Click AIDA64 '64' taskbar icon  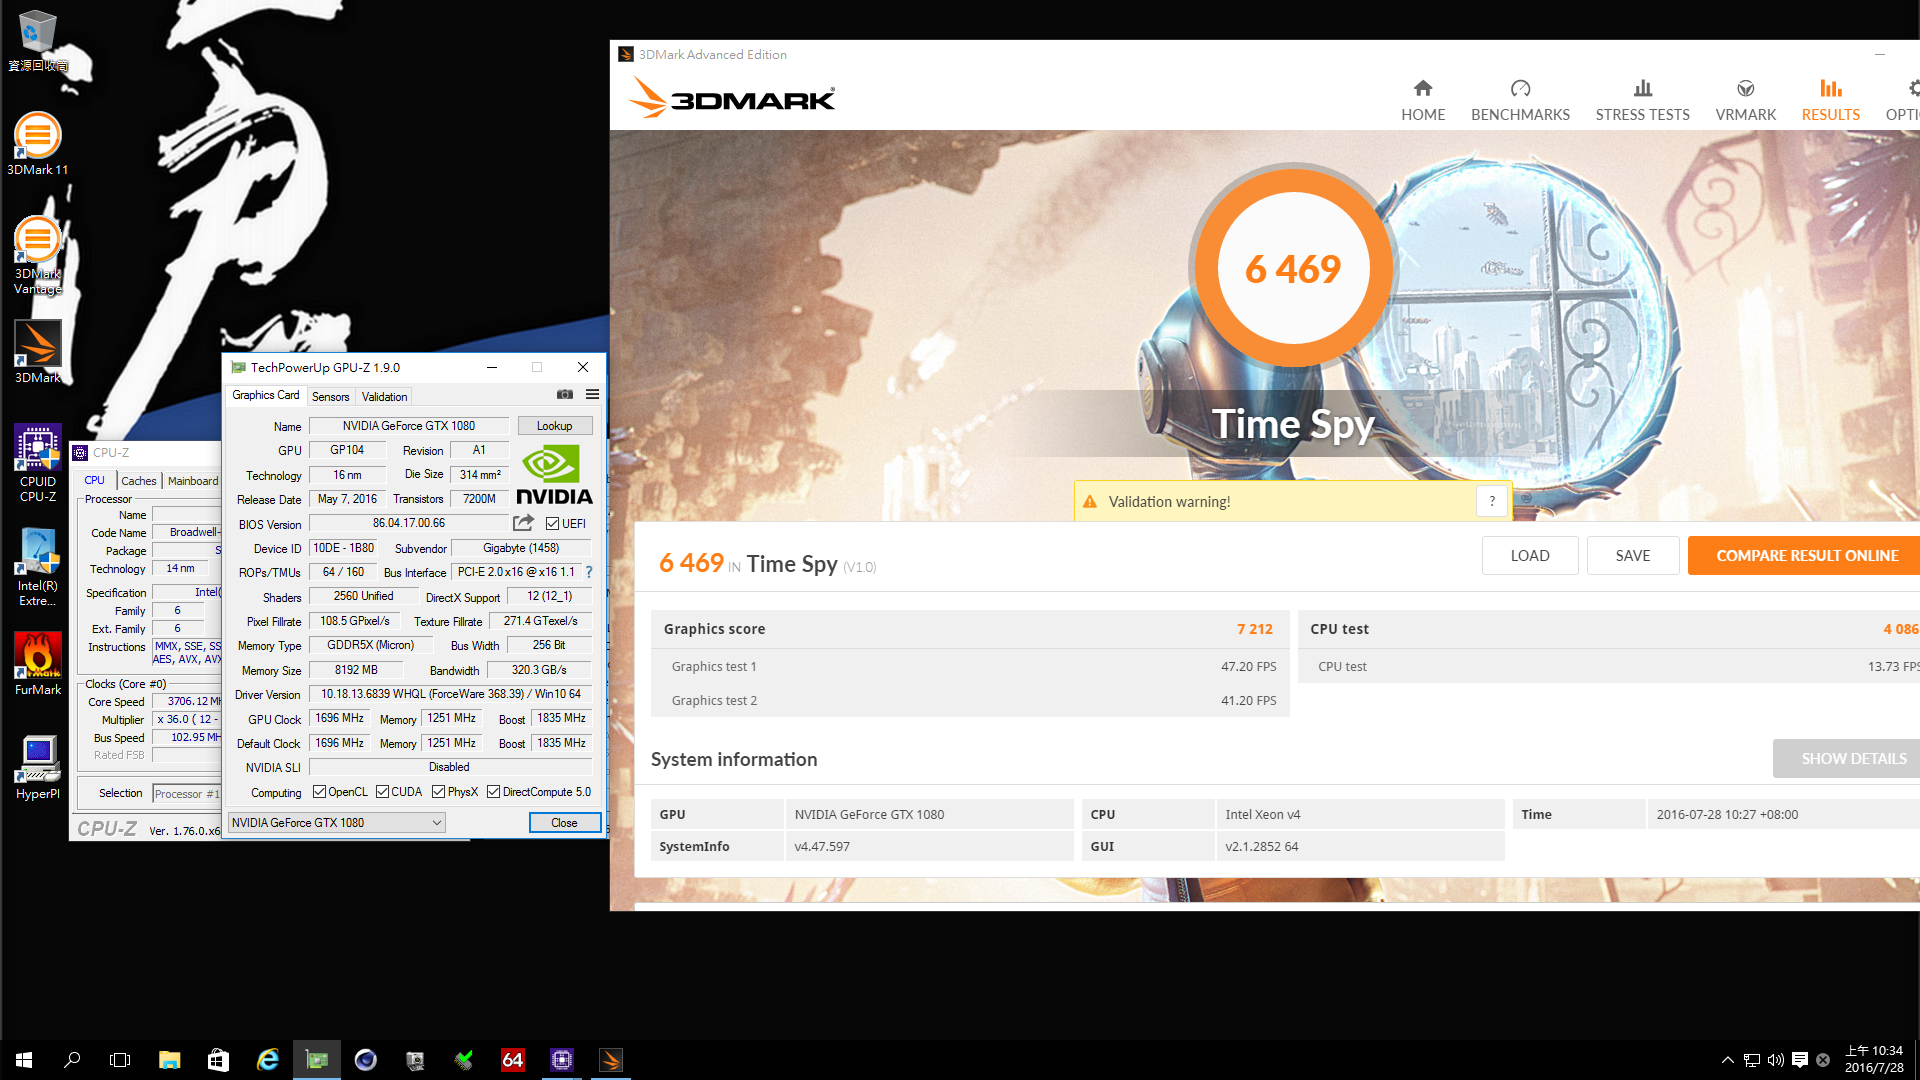[512, 1060]
